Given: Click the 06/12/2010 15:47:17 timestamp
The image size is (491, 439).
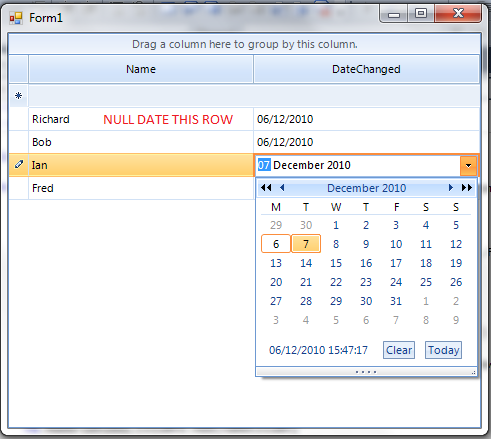Looking at the screenshot, I should pyautogui.click(x=318, y=350).
